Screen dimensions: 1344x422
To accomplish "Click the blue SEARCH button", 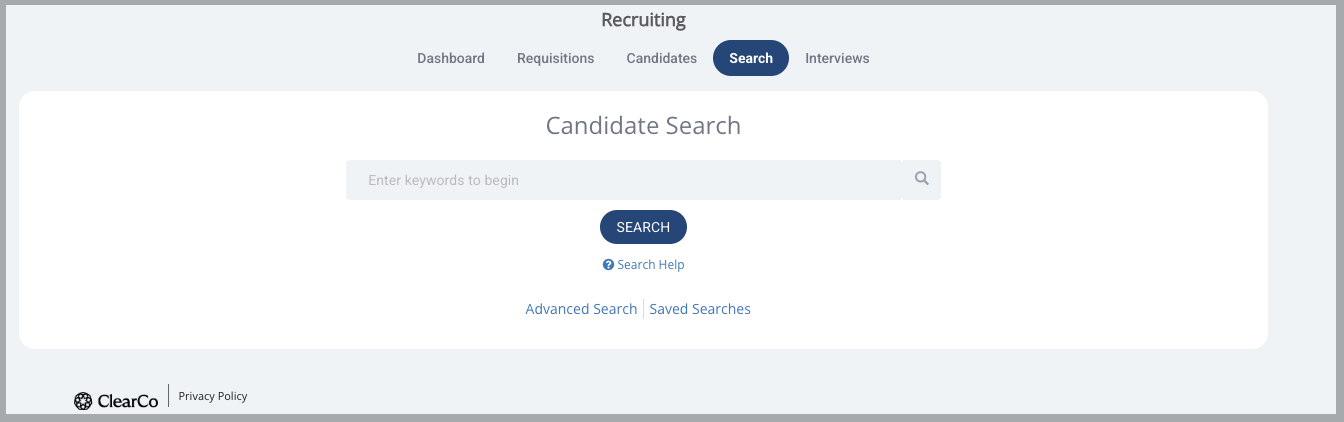I will pyautogui.click(x=643, y=227).
